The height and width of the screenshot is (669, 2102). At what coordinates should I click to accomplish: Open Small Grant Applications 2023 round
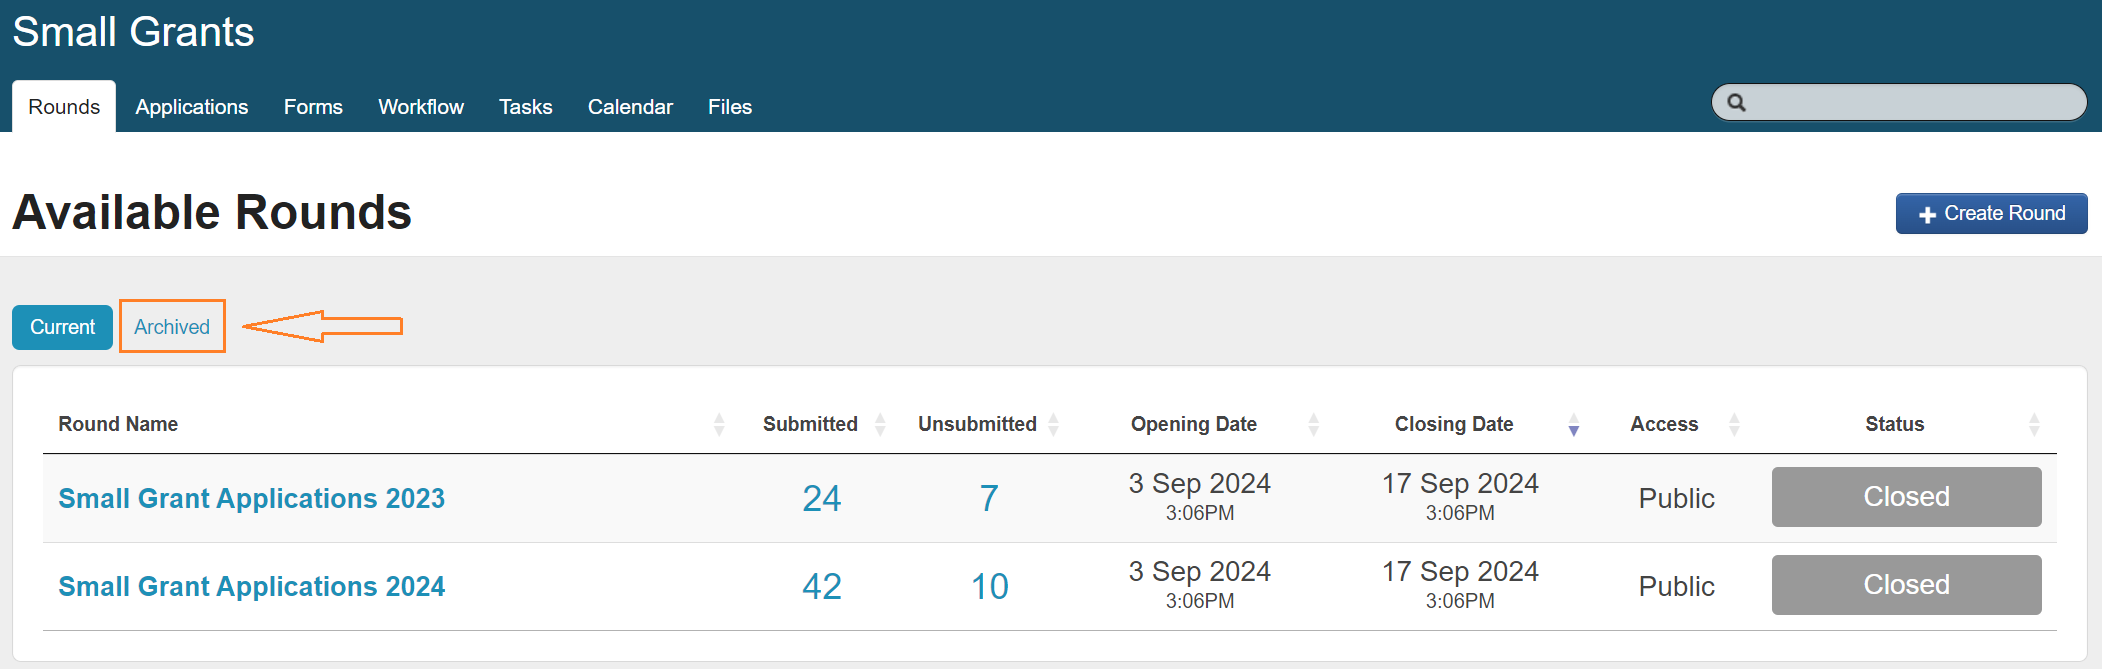point(252,498)
